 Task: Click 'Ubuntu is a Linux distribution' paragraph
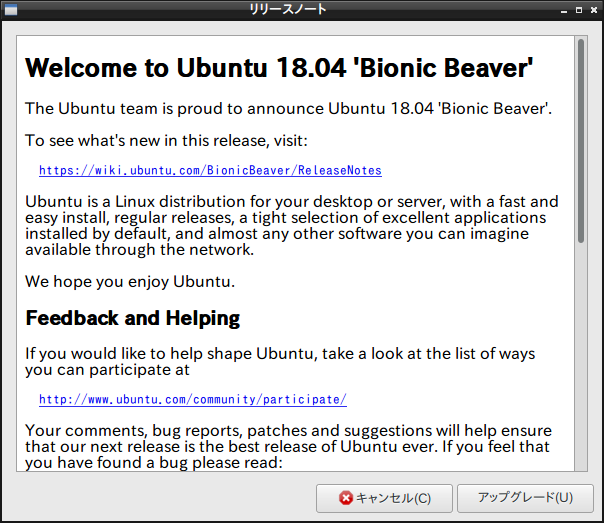tap(292, 226)
